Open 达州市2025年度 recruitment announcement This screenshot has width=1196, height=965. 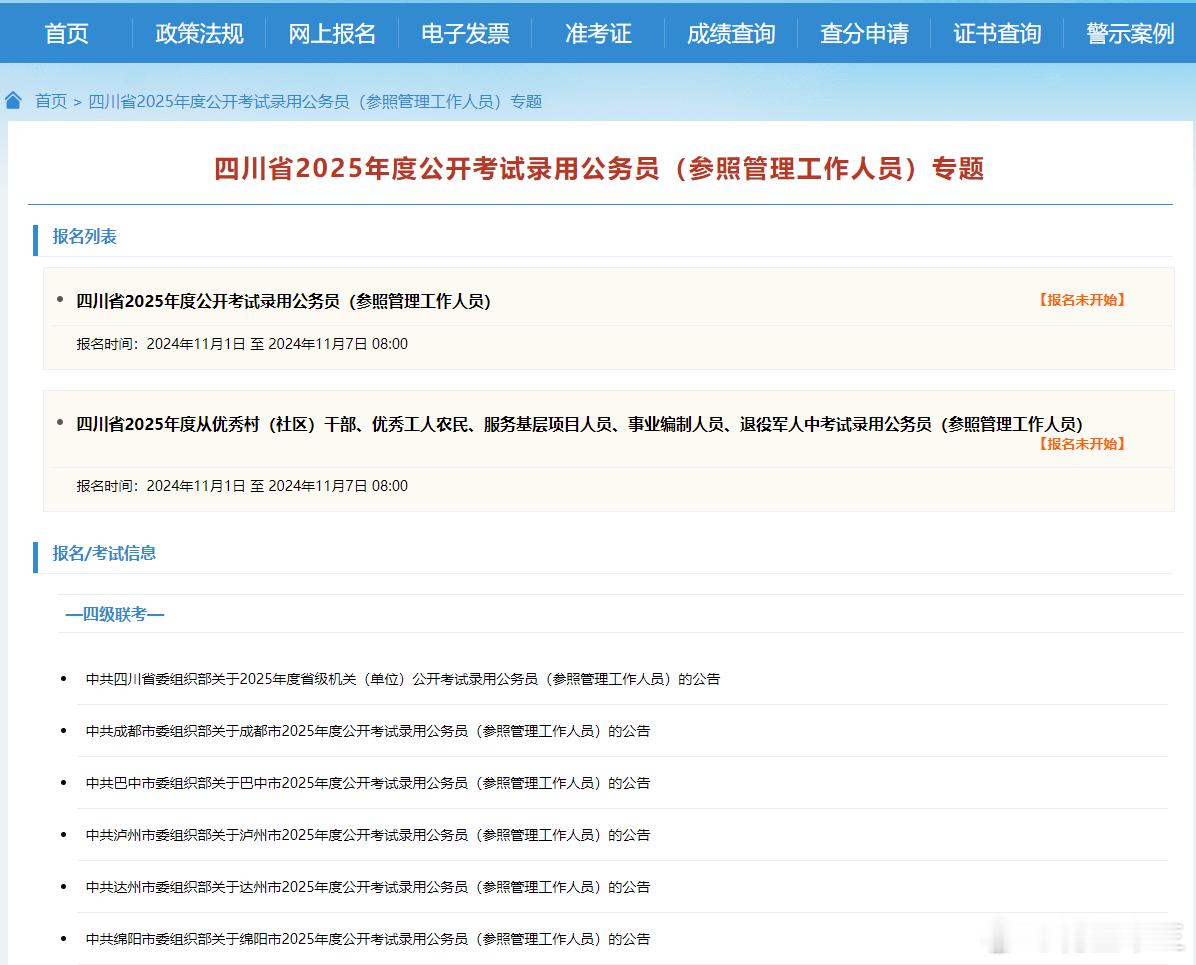click(368, 886)
